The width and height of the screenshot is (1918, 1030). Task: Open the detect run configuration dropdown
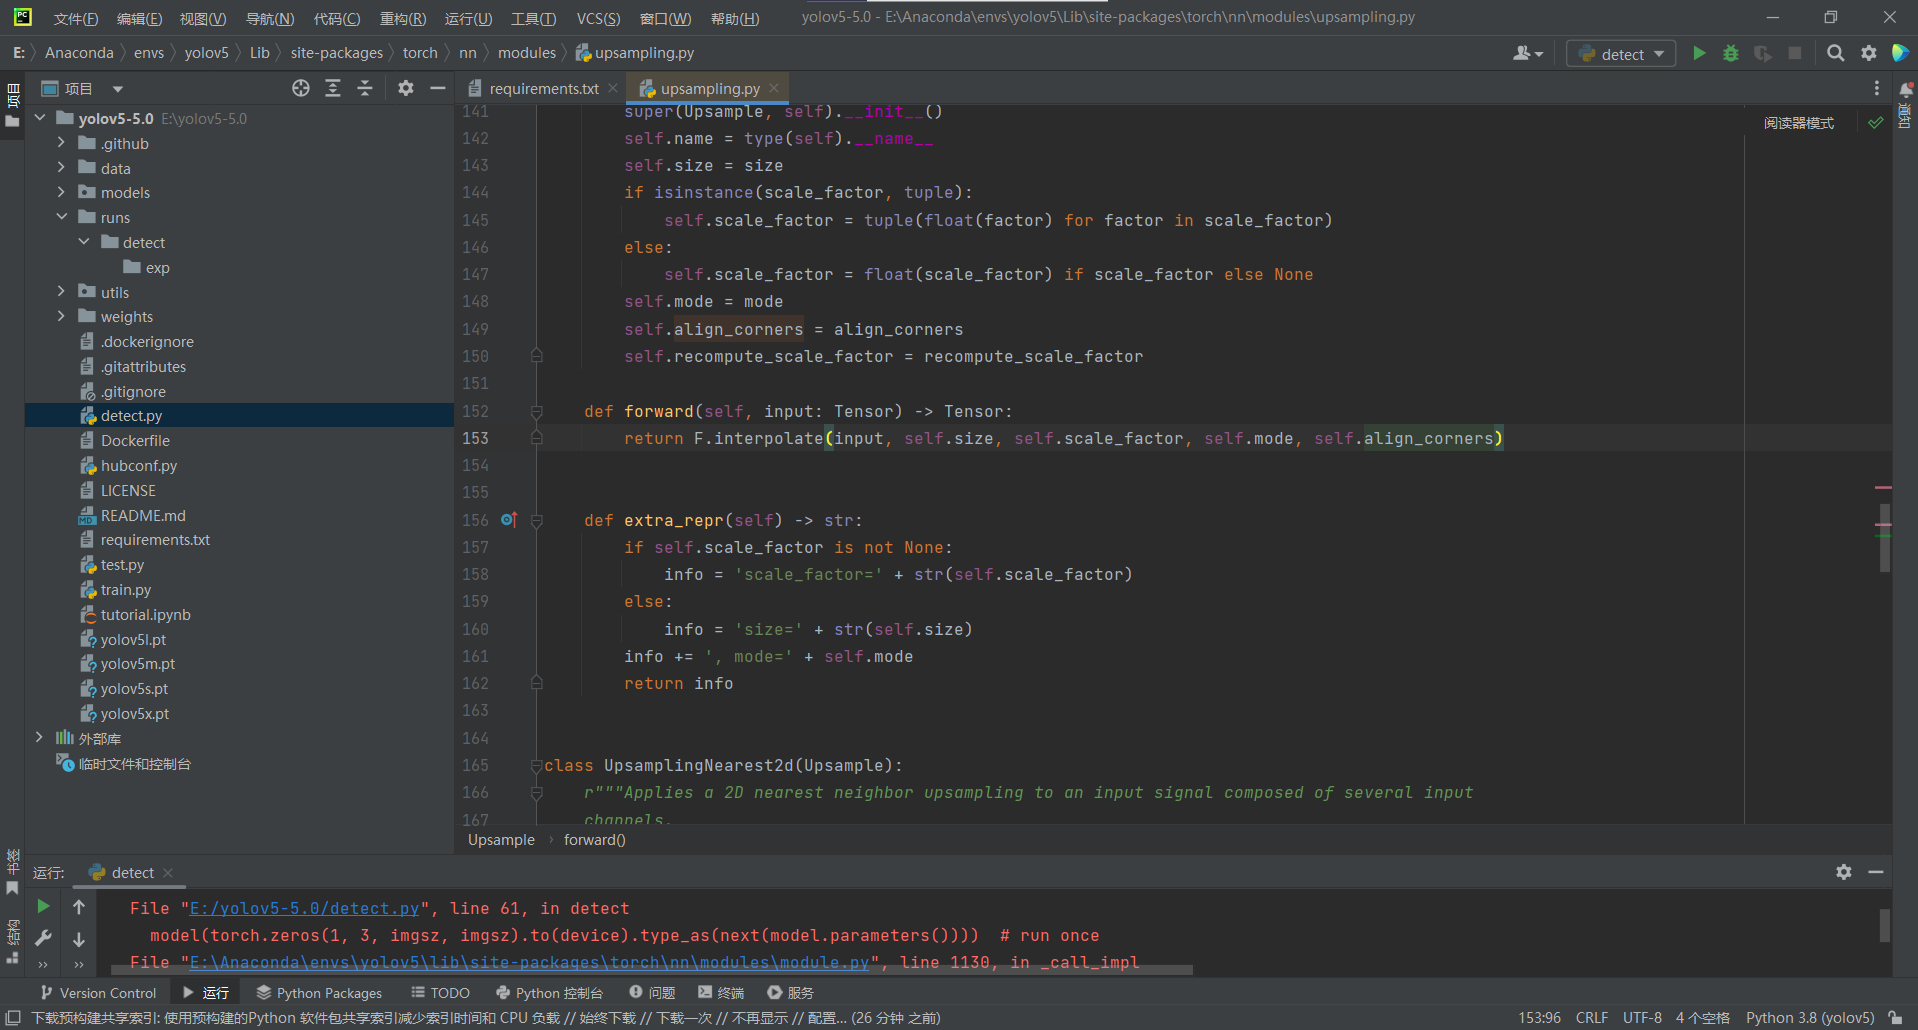tap(1621, 53)
